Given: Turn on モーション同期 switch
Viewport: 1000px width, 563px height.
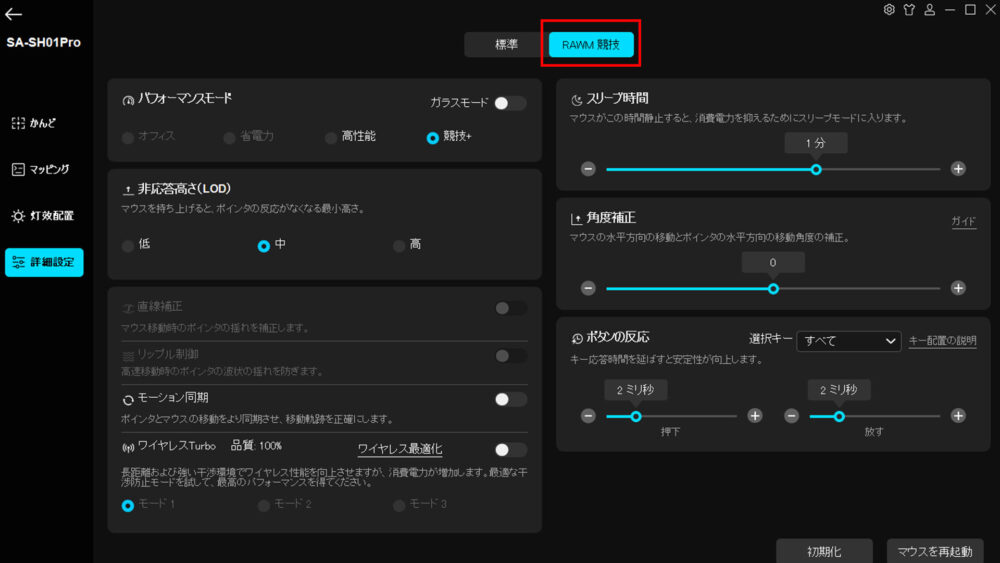Looking at the screenshot, I should 510,399.
